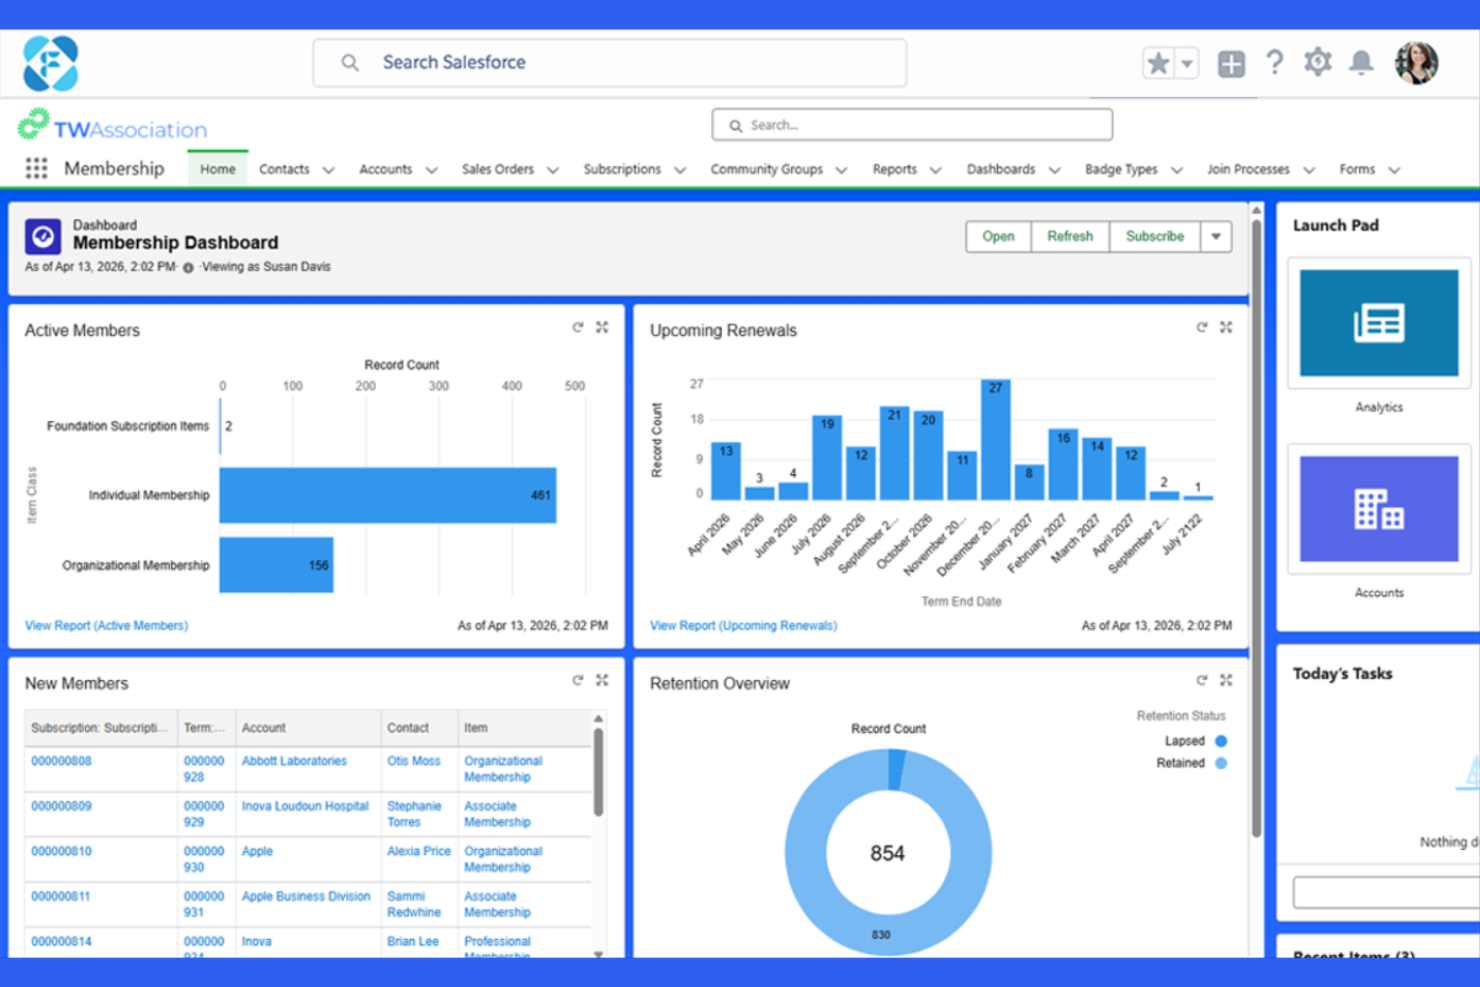Click the Search Salesforce input field
Image resolution: width=1480 pixels, height=987 pixels.
(610, 63)
